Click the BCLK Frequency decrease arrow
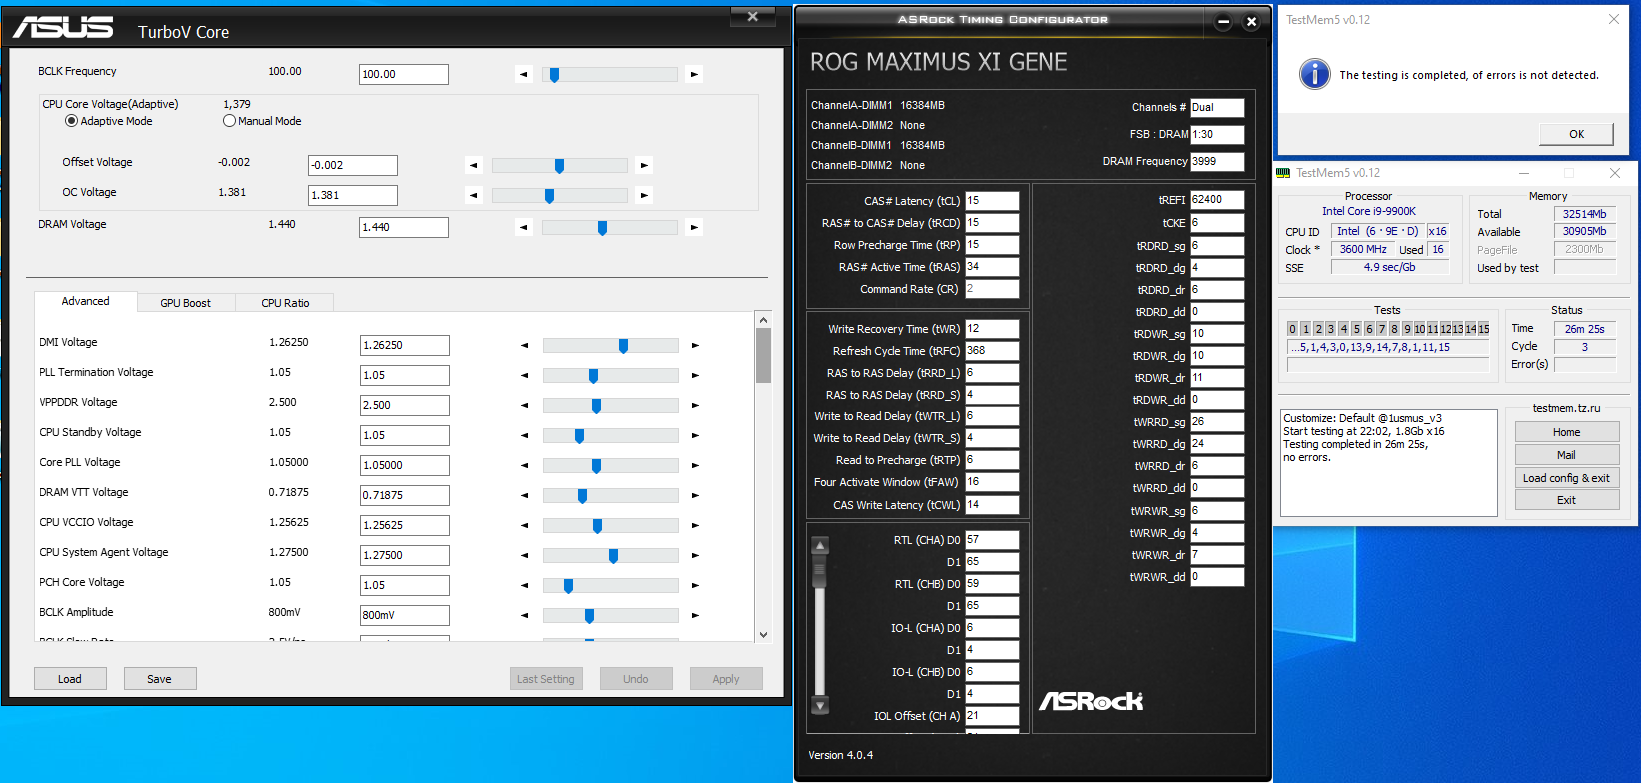This screenshot has height=783, width=1641. 523,74
